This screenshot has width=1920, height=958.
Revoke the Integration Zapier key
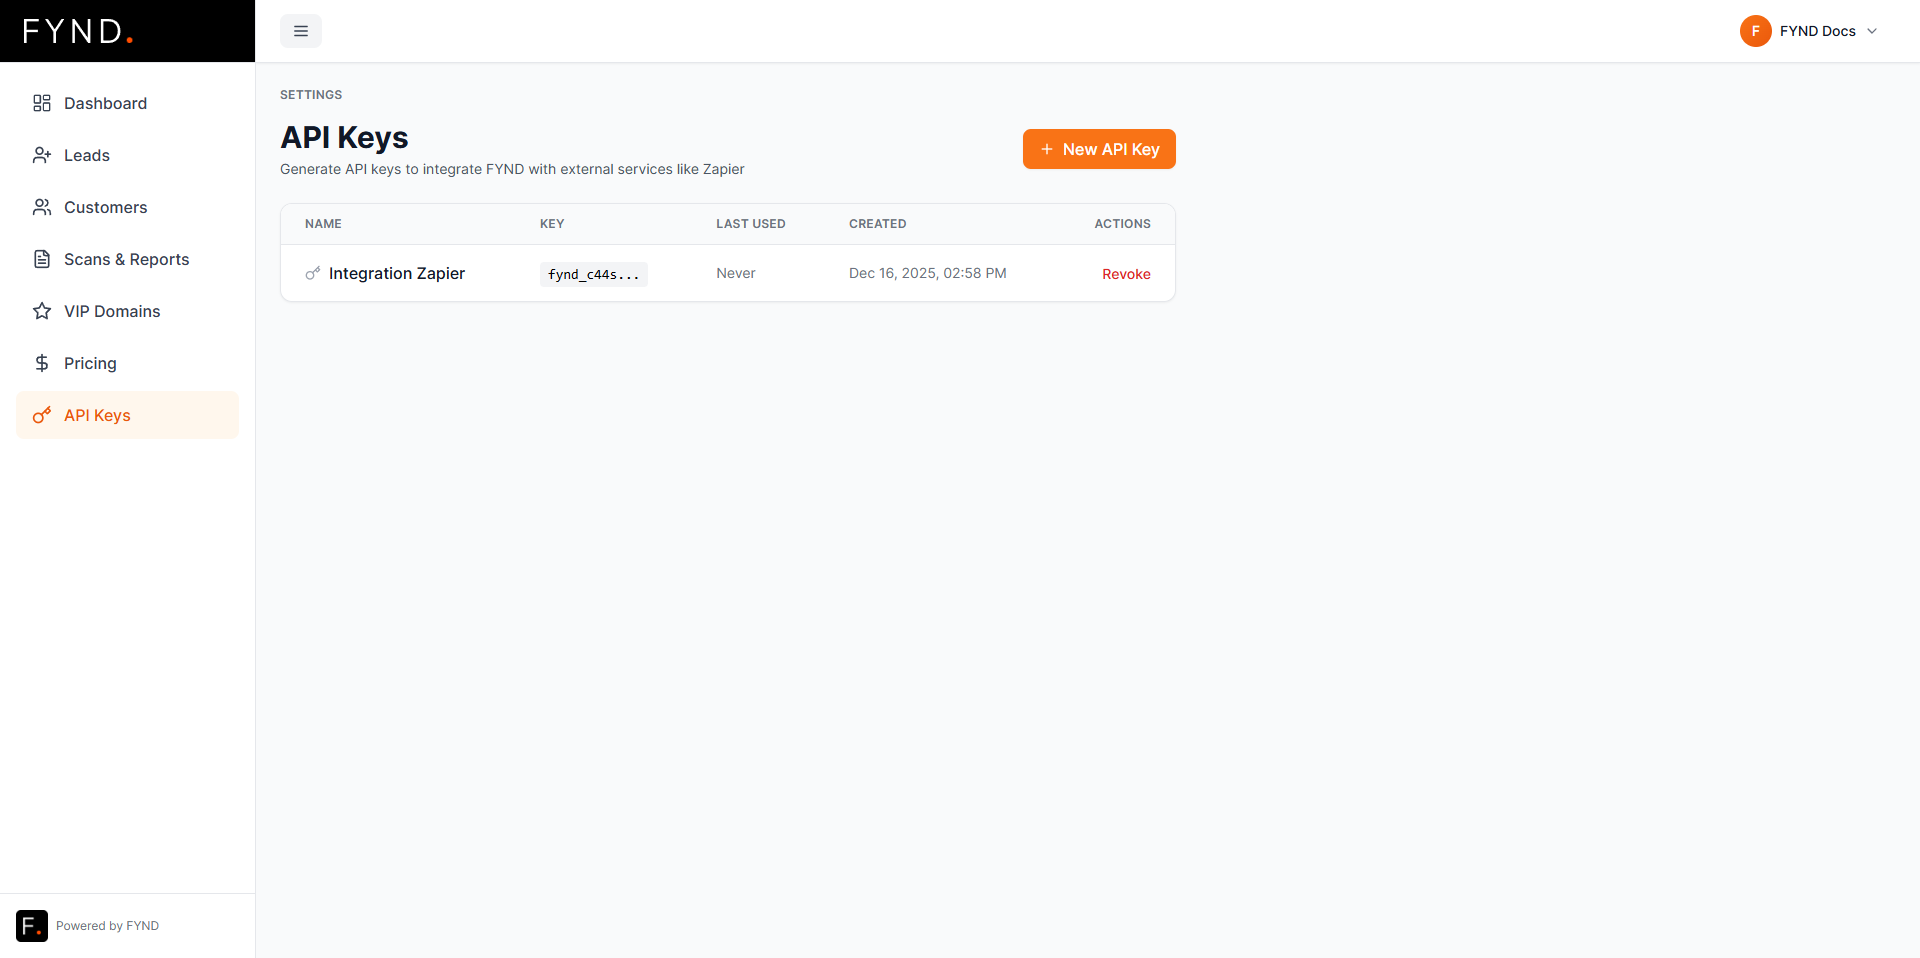click(1126, 274)
